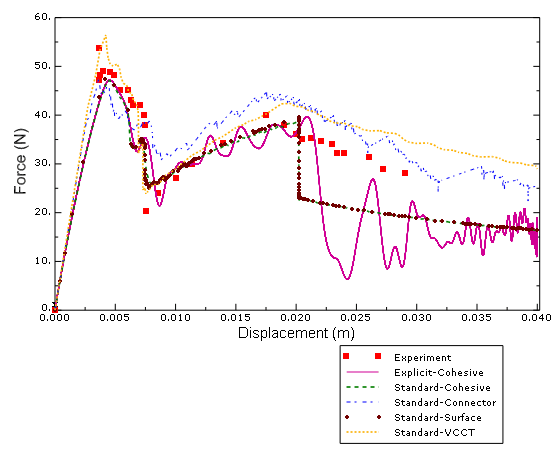
Task: Click the orange dotted Standard-VCCT legend line
Action: (x=362, y=432)
